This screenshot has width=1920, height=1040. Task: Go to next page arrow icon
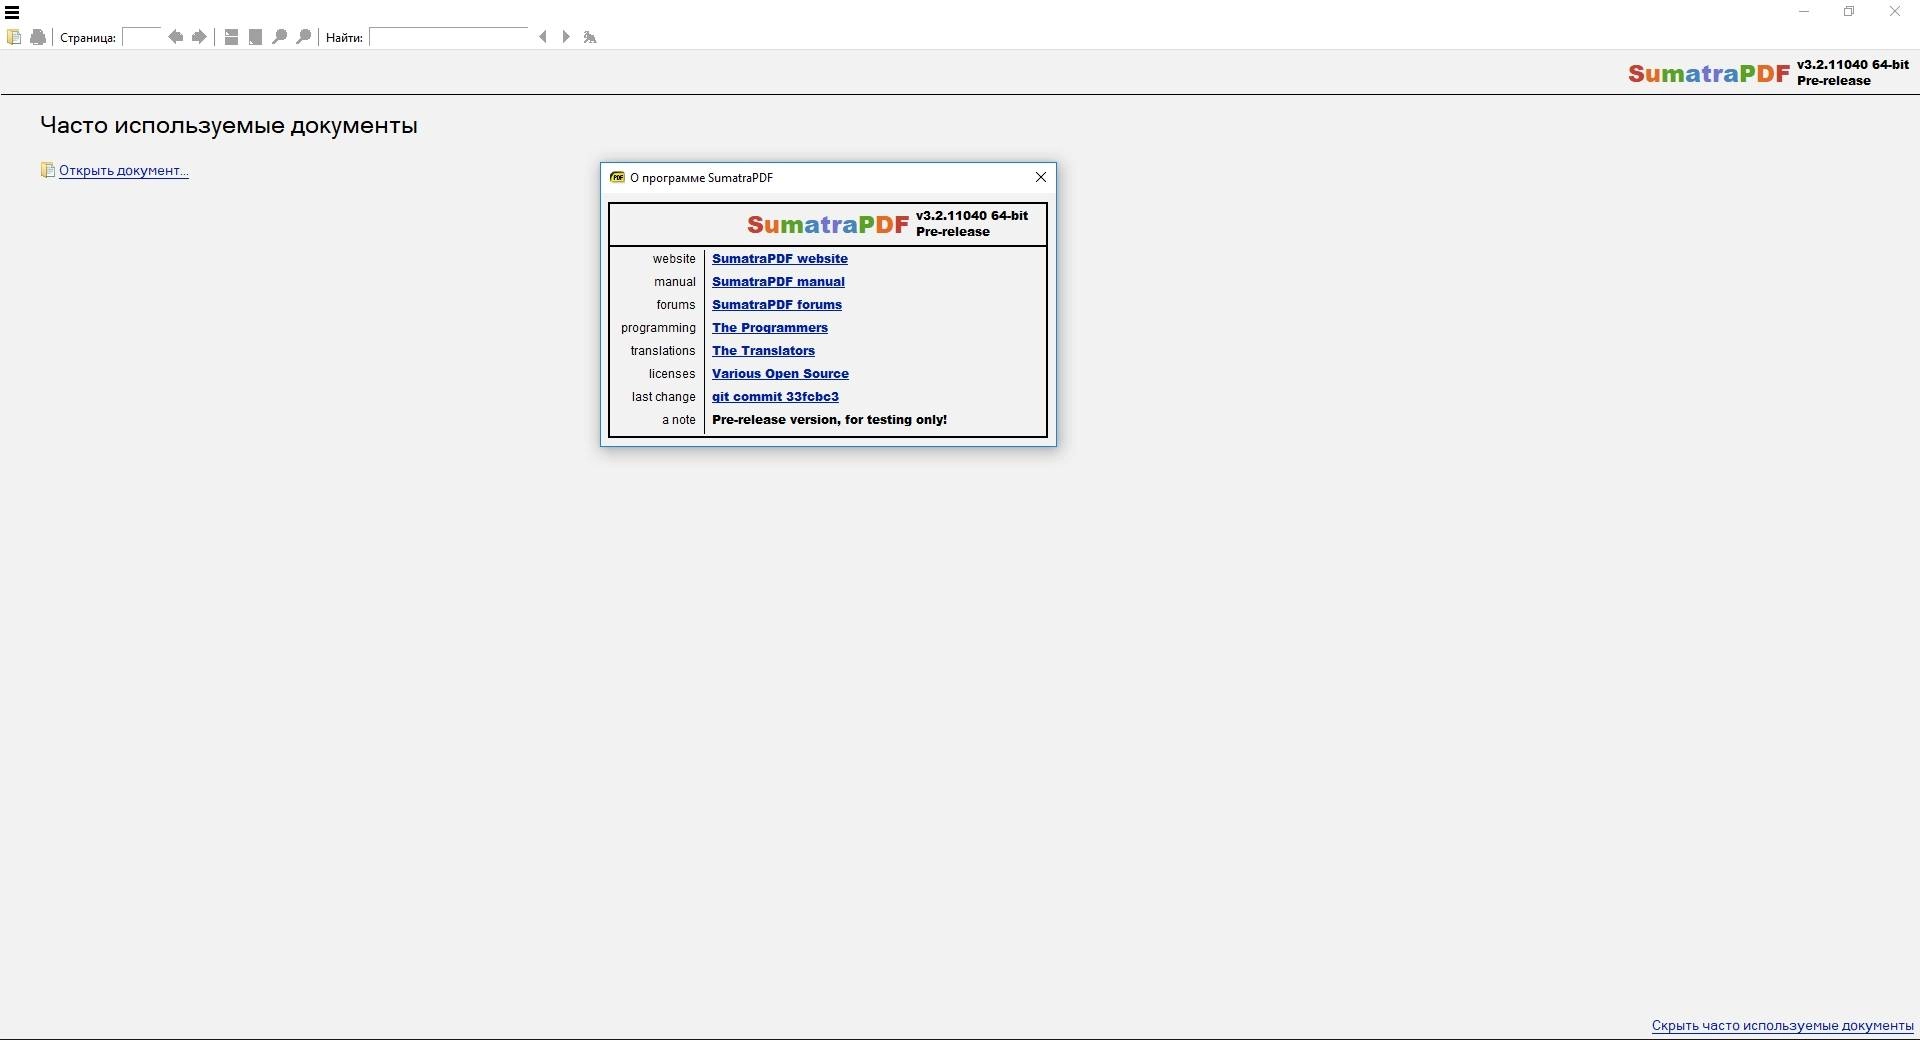[199, 37]
